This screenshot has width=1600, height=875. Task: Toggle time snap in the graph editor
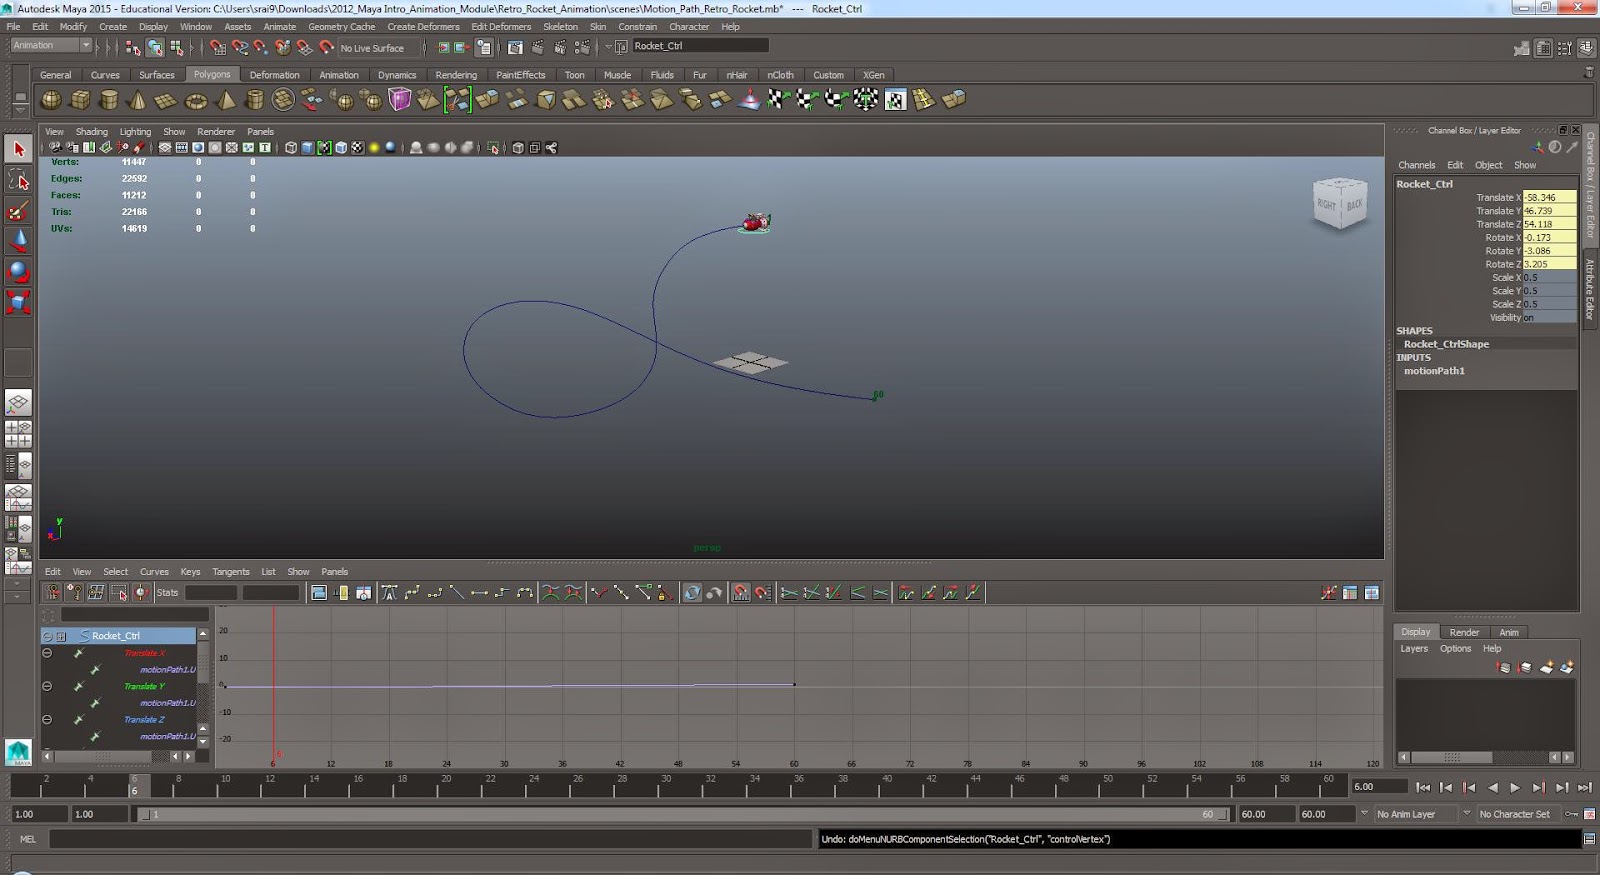pos(740,593)
